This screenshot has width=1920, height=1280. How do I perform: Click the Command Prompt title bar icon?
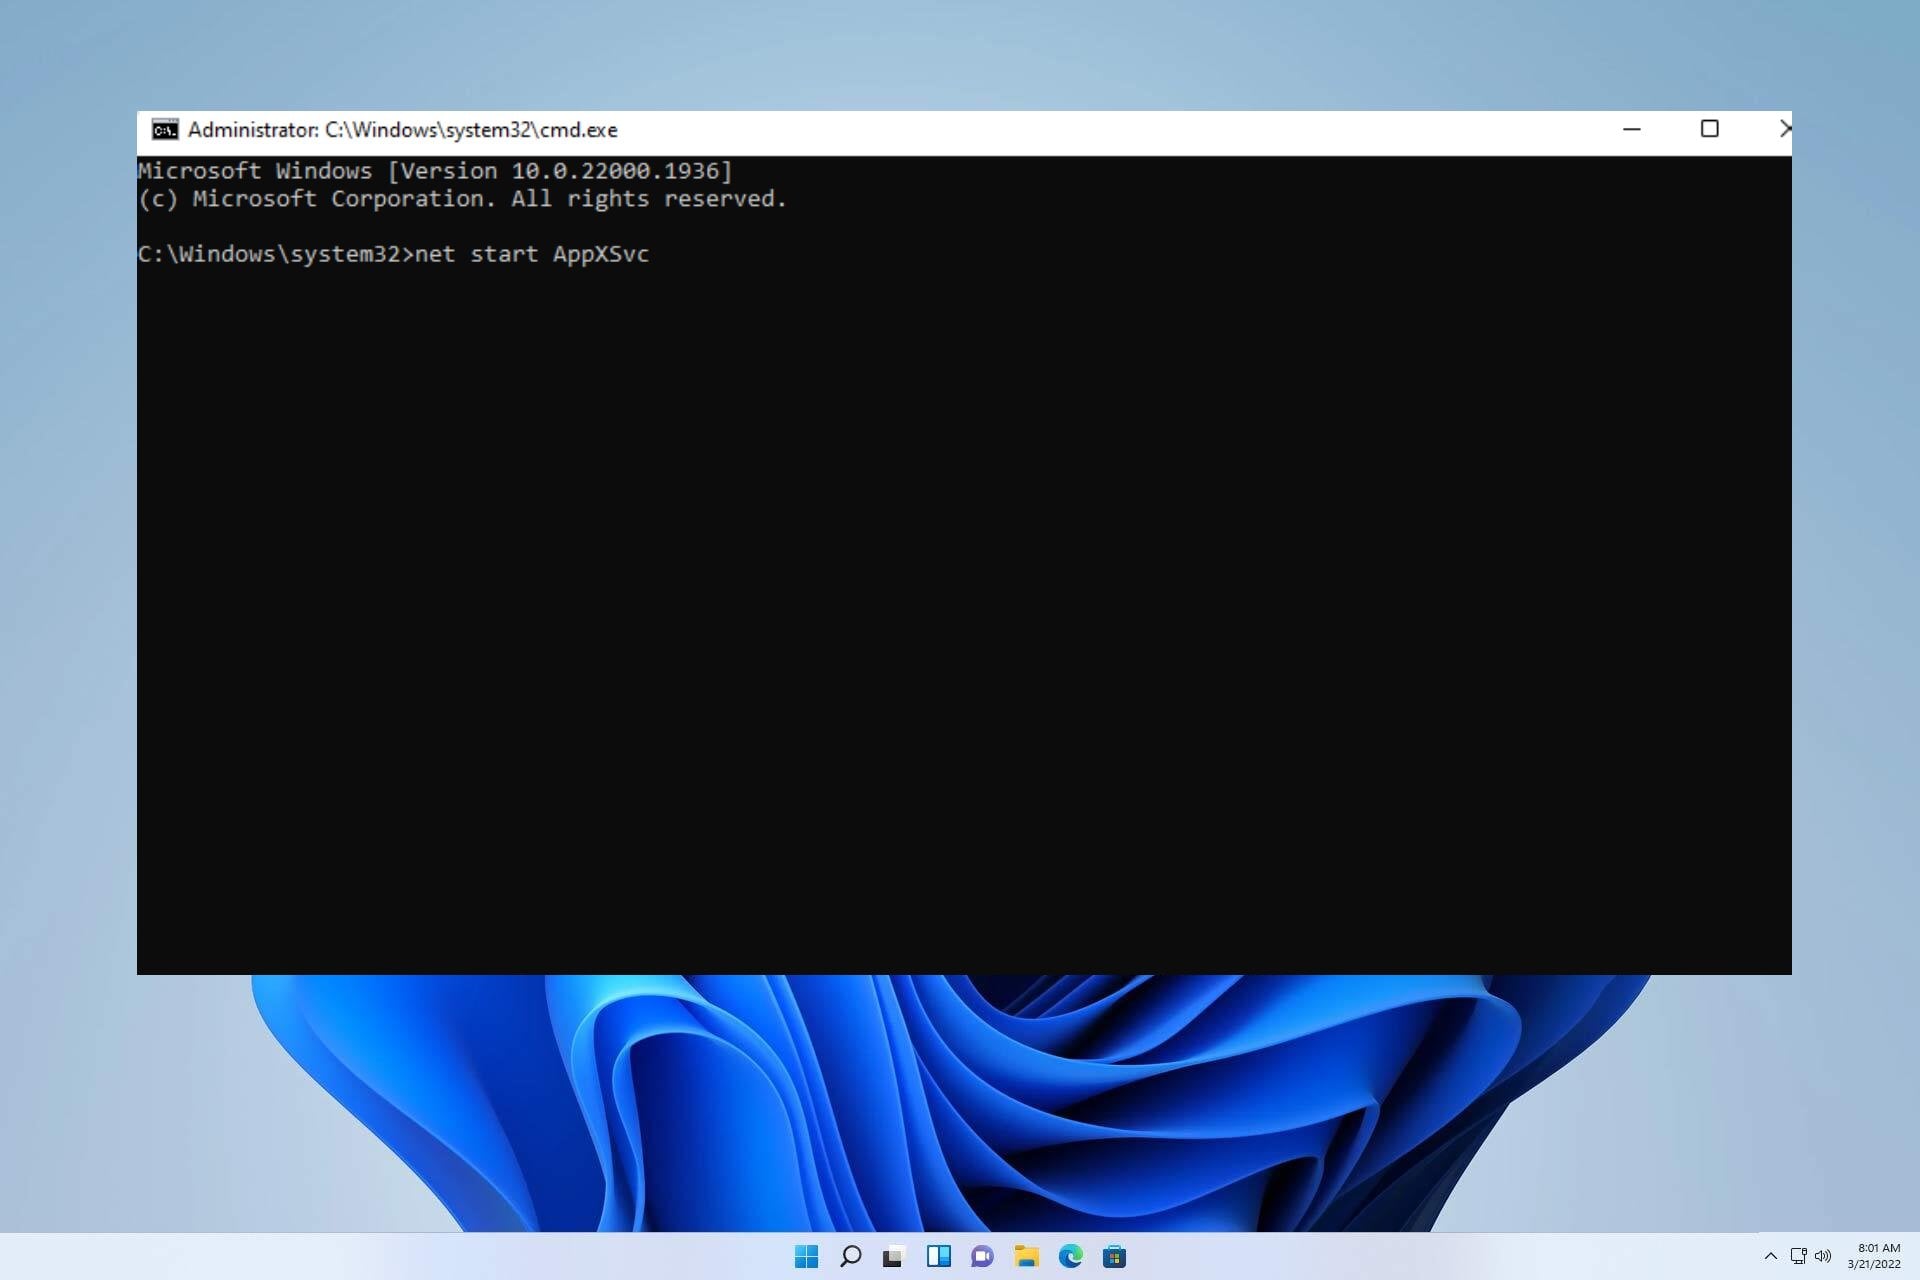coord(165,129)
